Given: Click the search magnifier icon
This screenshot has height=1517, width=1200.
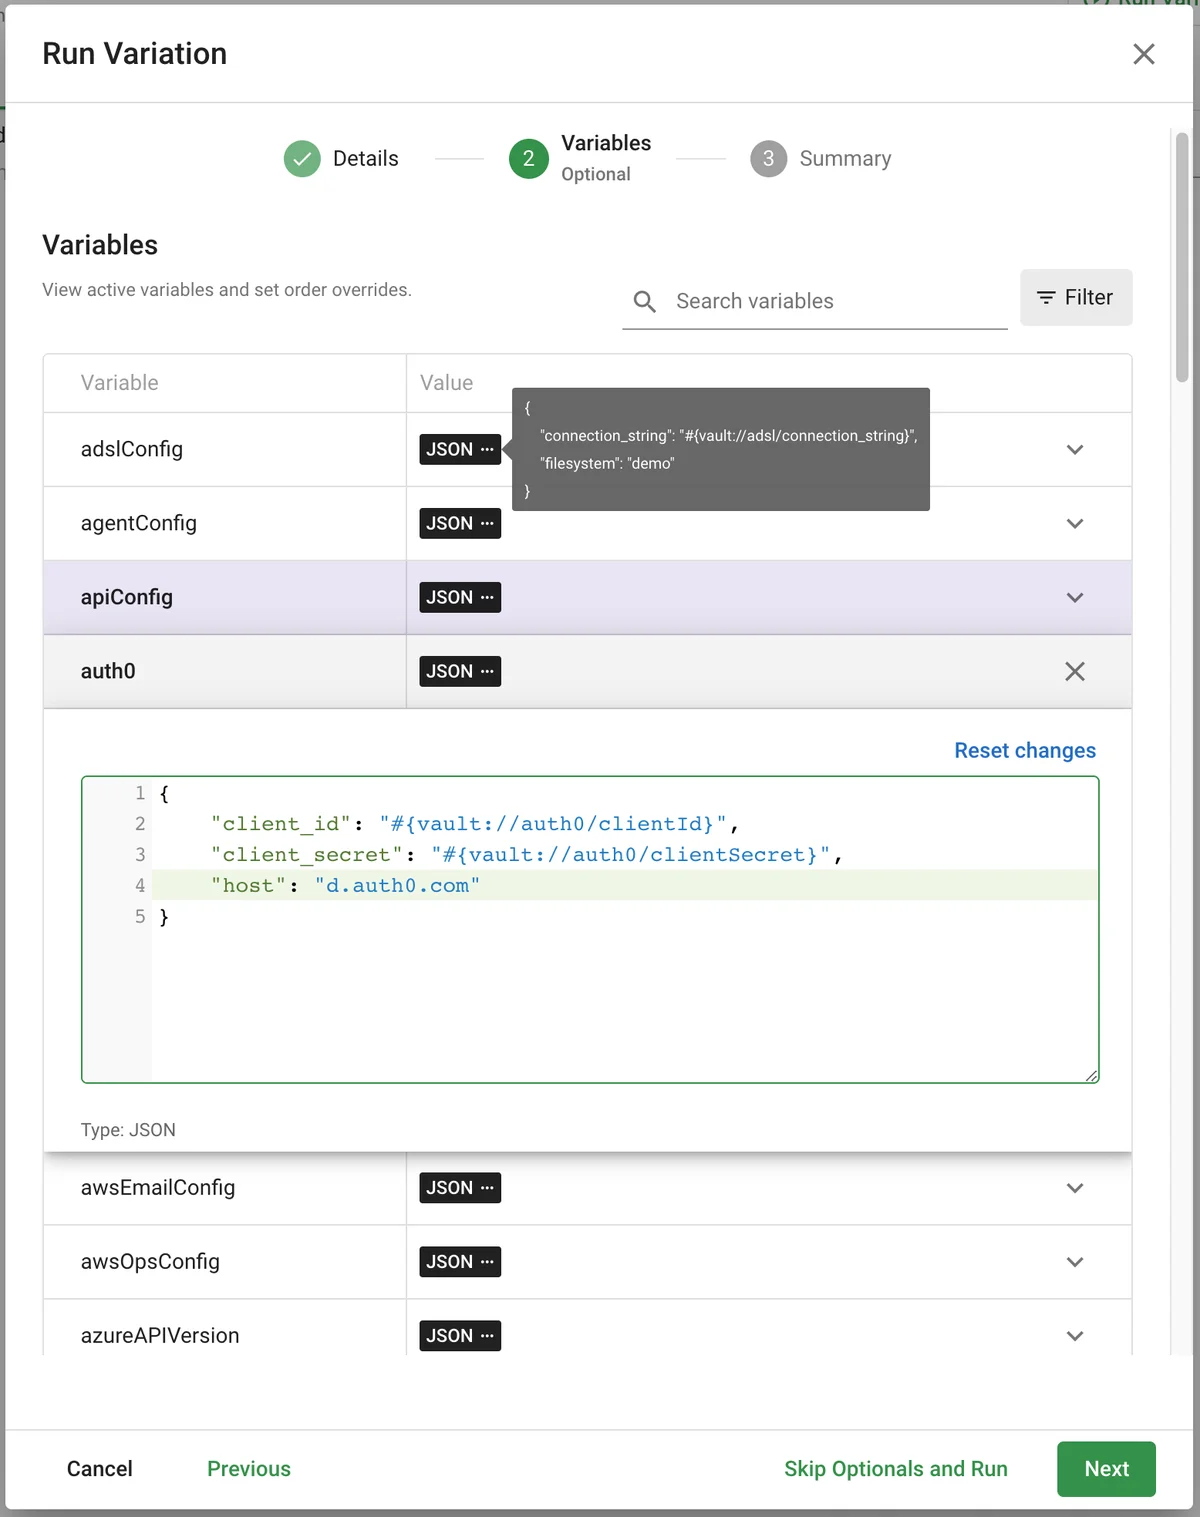Looking at the screenshot, I should [x=644, y=301].
